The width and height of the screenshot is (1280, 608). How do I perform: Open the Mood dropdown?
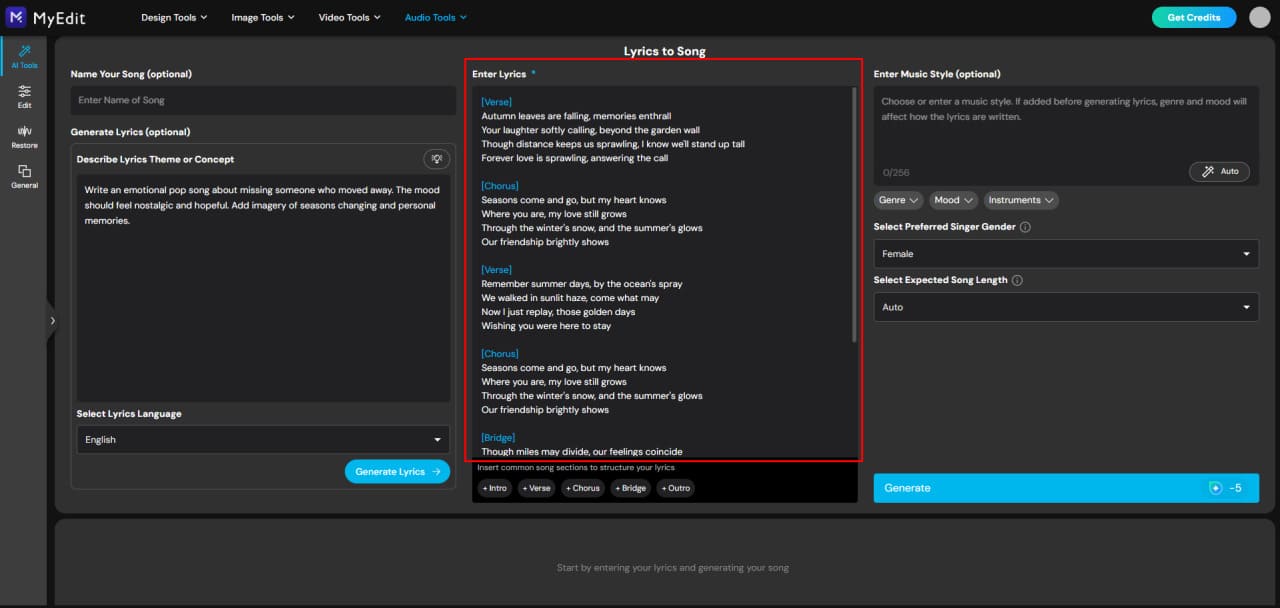(952, 200)
